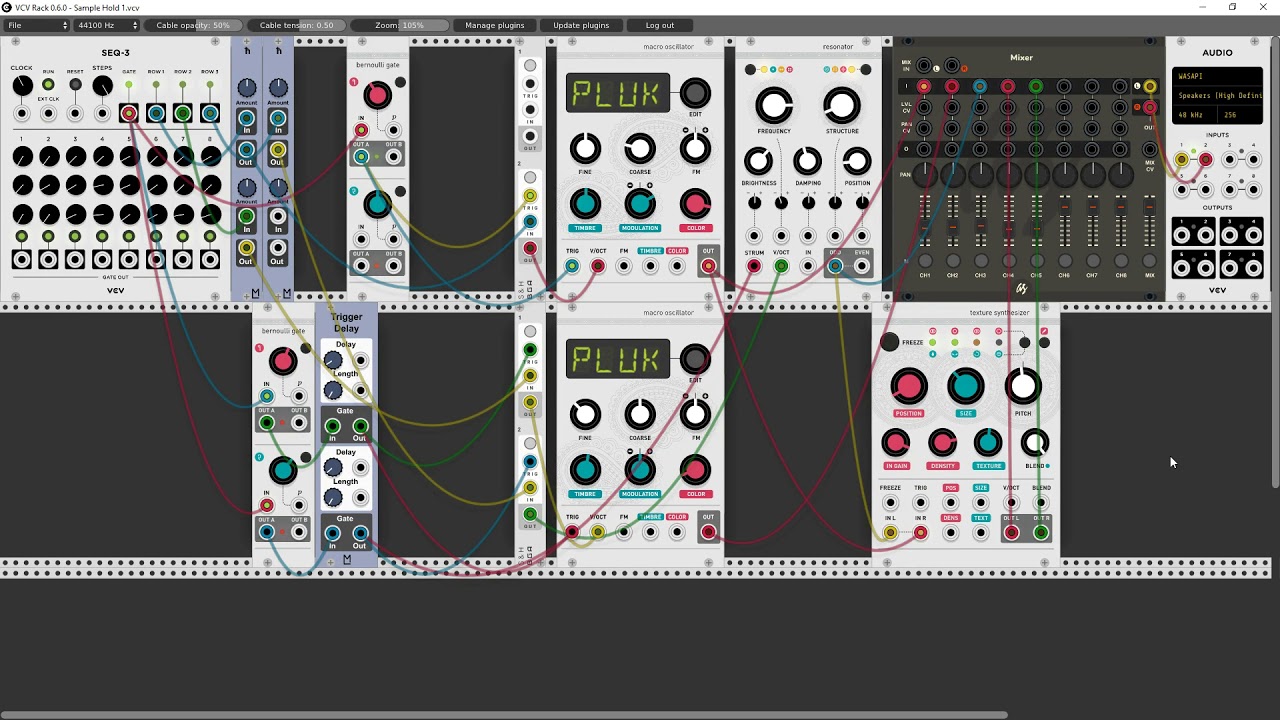1280x720 pixels.
Task: Click OUT L jack on texture synthesizer
Action: (x=1011, y=533)
